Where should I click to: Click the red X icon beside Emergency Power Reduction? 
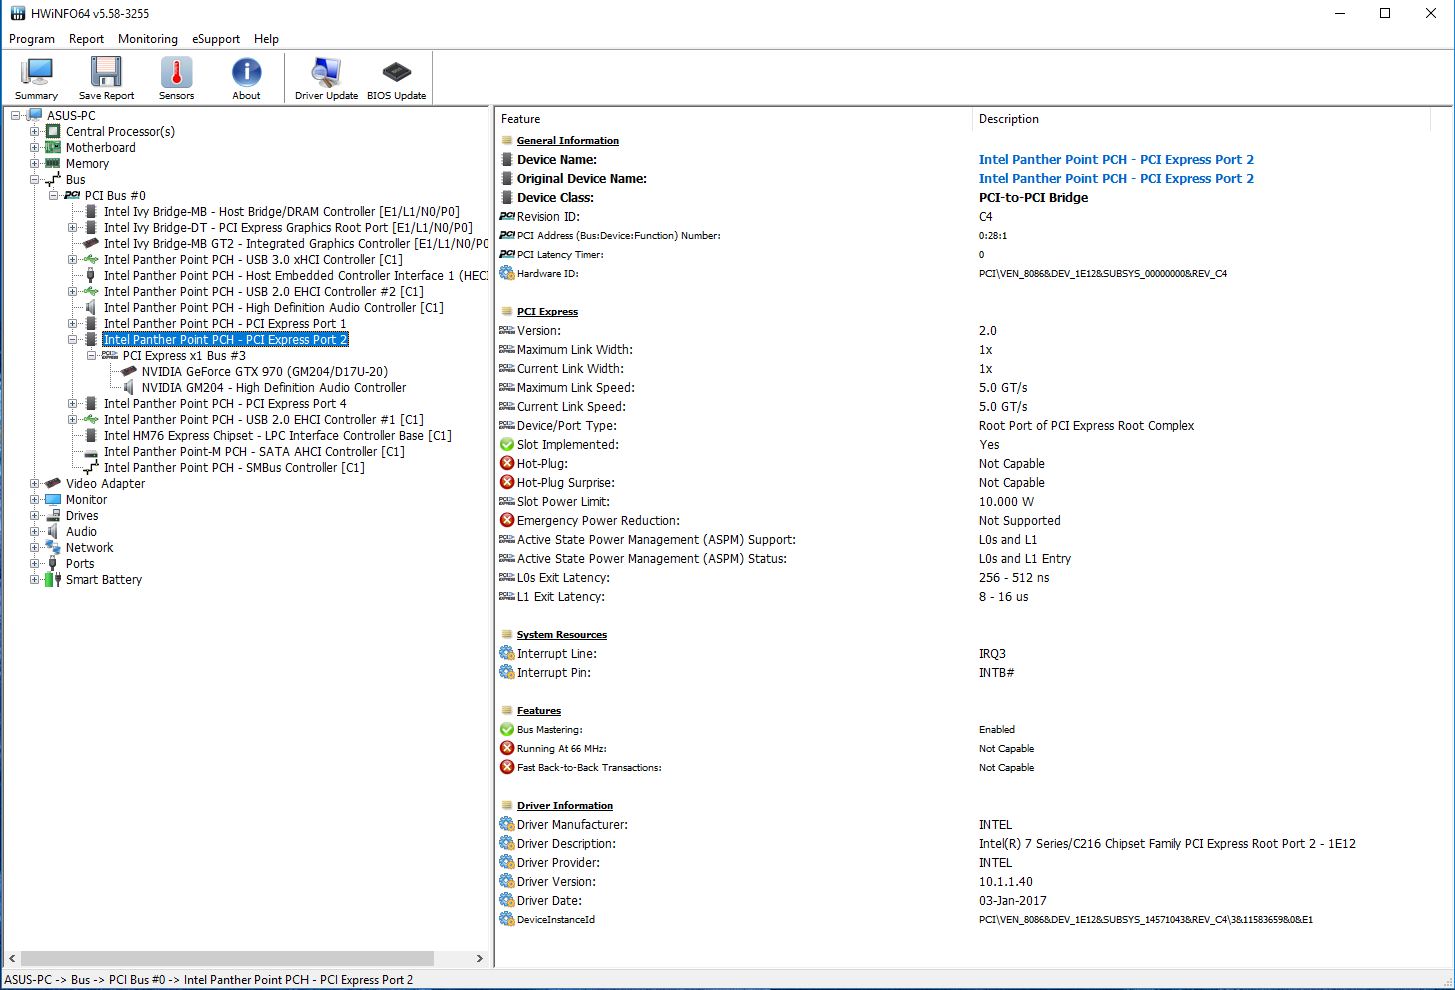click(507, 520)
